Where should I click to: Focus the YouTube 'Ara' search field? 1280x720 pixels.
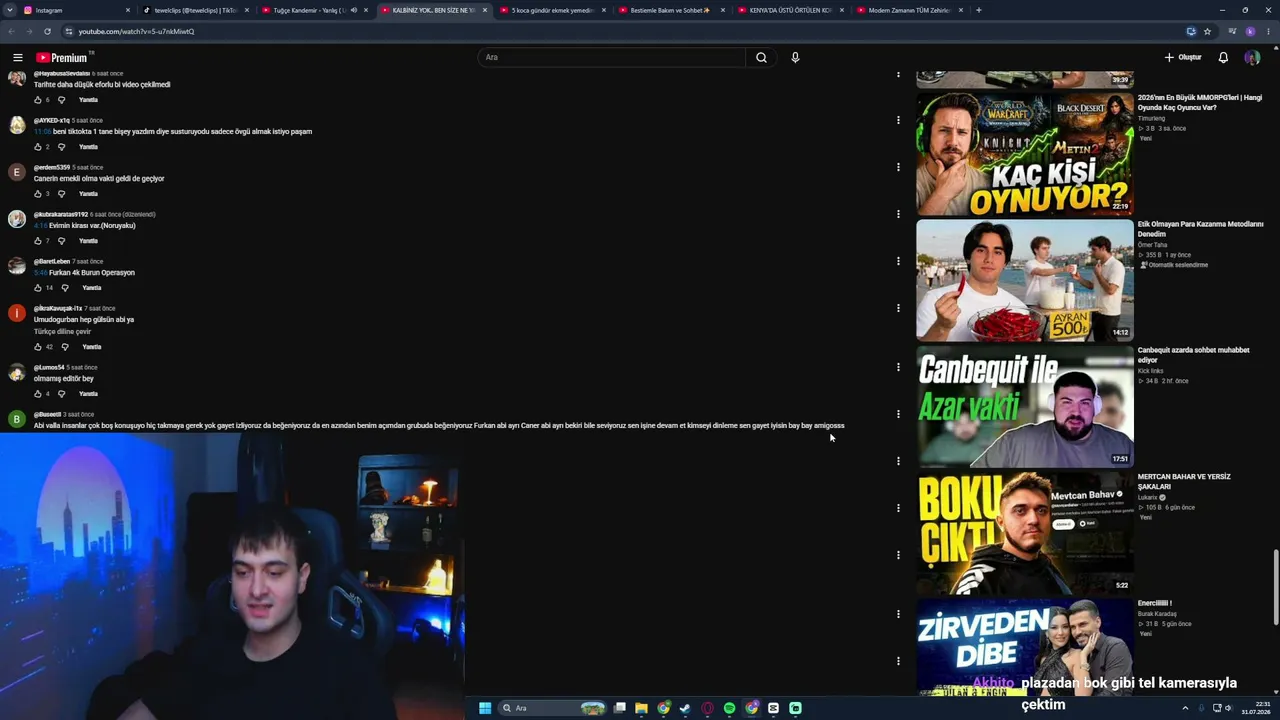612,58
